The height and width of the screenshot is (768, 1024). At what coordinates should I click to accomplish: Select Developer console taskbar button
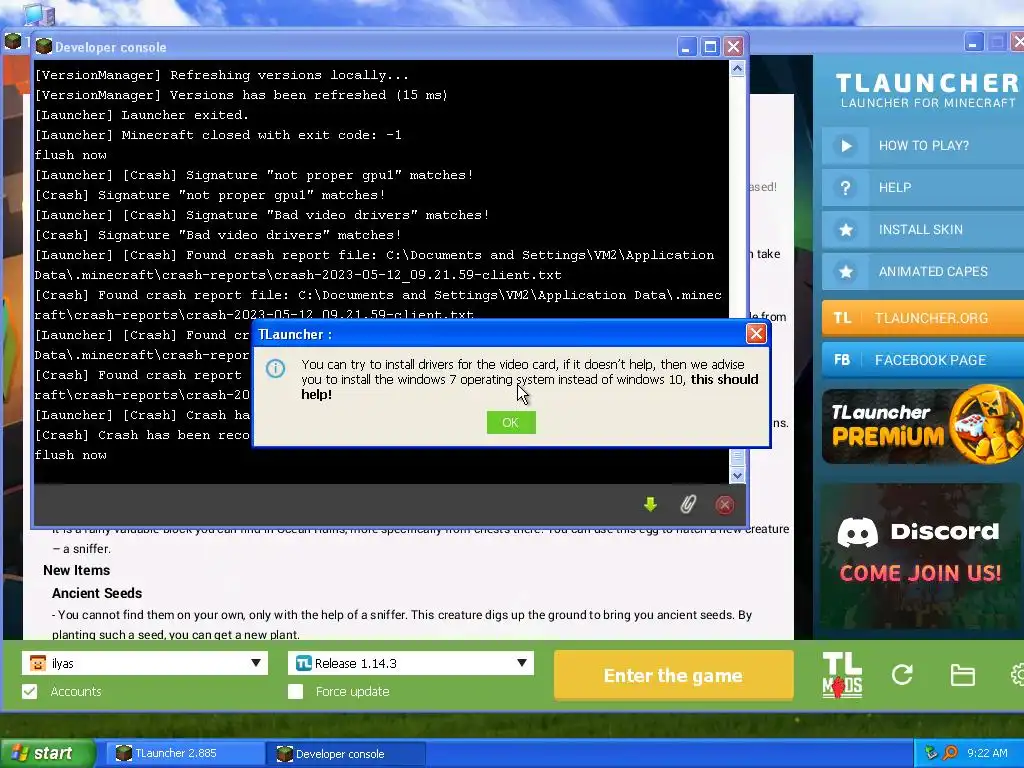tap(346, 754)
